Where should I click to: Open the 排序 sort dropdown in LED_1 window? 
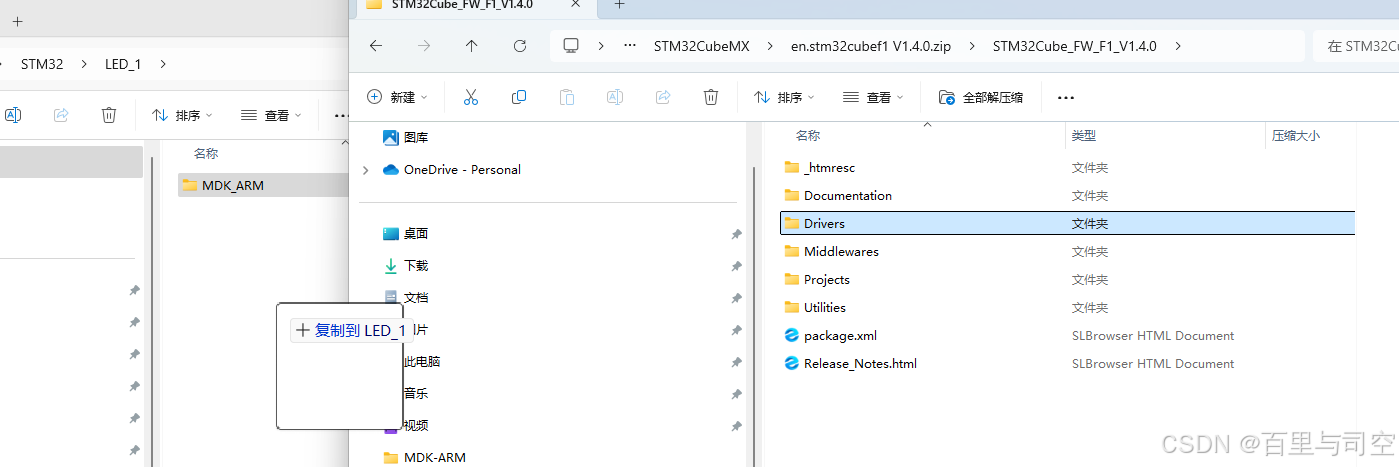pos(182,115)
